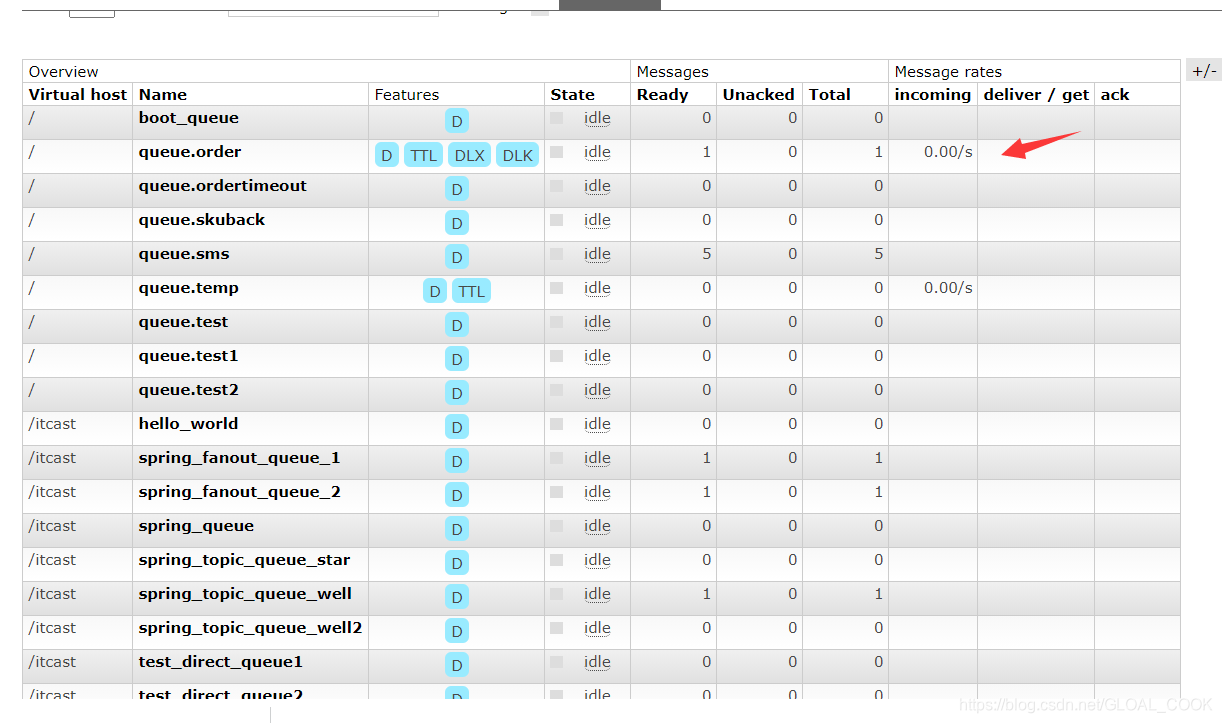This screenshot has height=723, width=1222.
Task: Open the queue.order details
Action: pos(190,152)
